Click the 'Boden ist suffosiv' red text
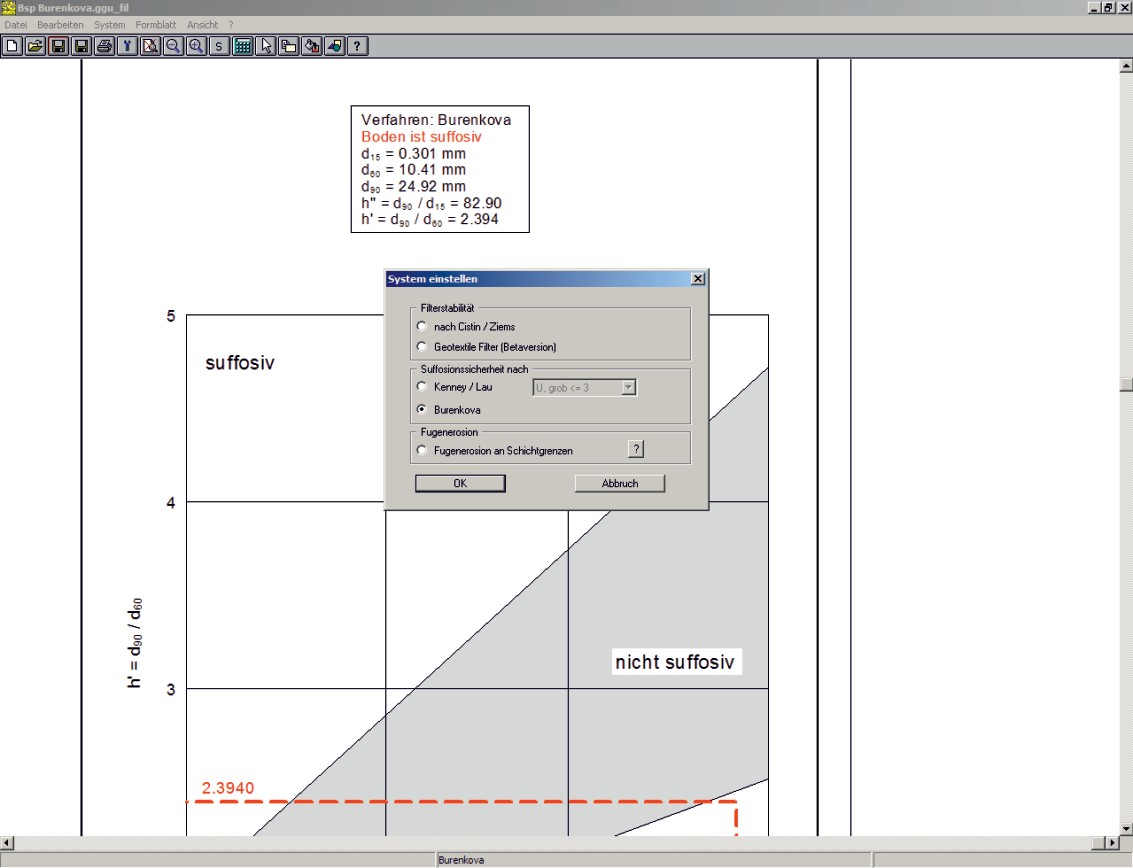Screen dimensions: 1133x868 click(421, 137)
